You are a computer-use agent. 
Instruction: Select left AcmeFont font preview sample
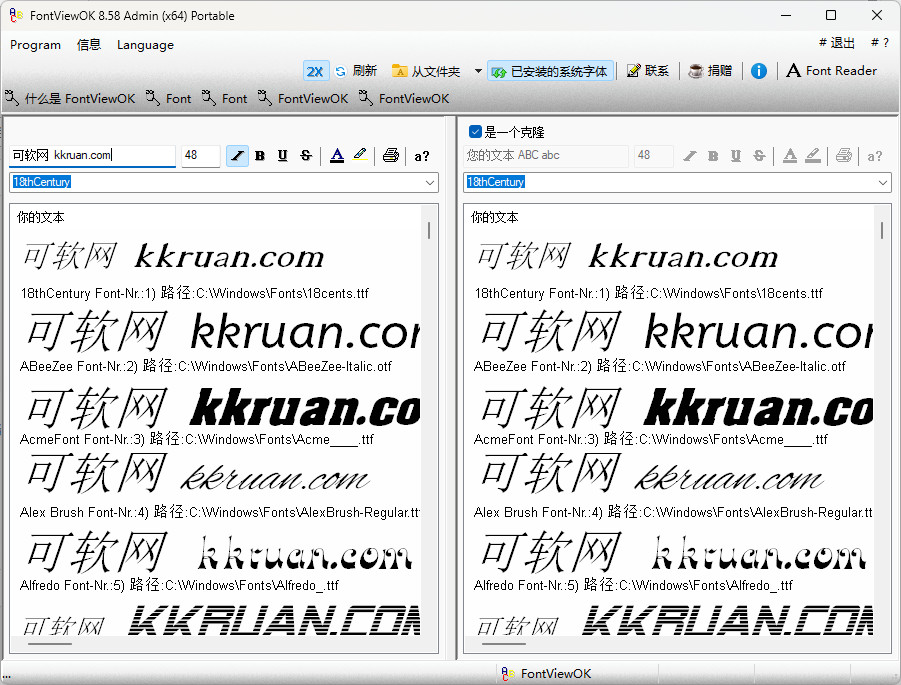pyautogui.click(x=224, y=408)
